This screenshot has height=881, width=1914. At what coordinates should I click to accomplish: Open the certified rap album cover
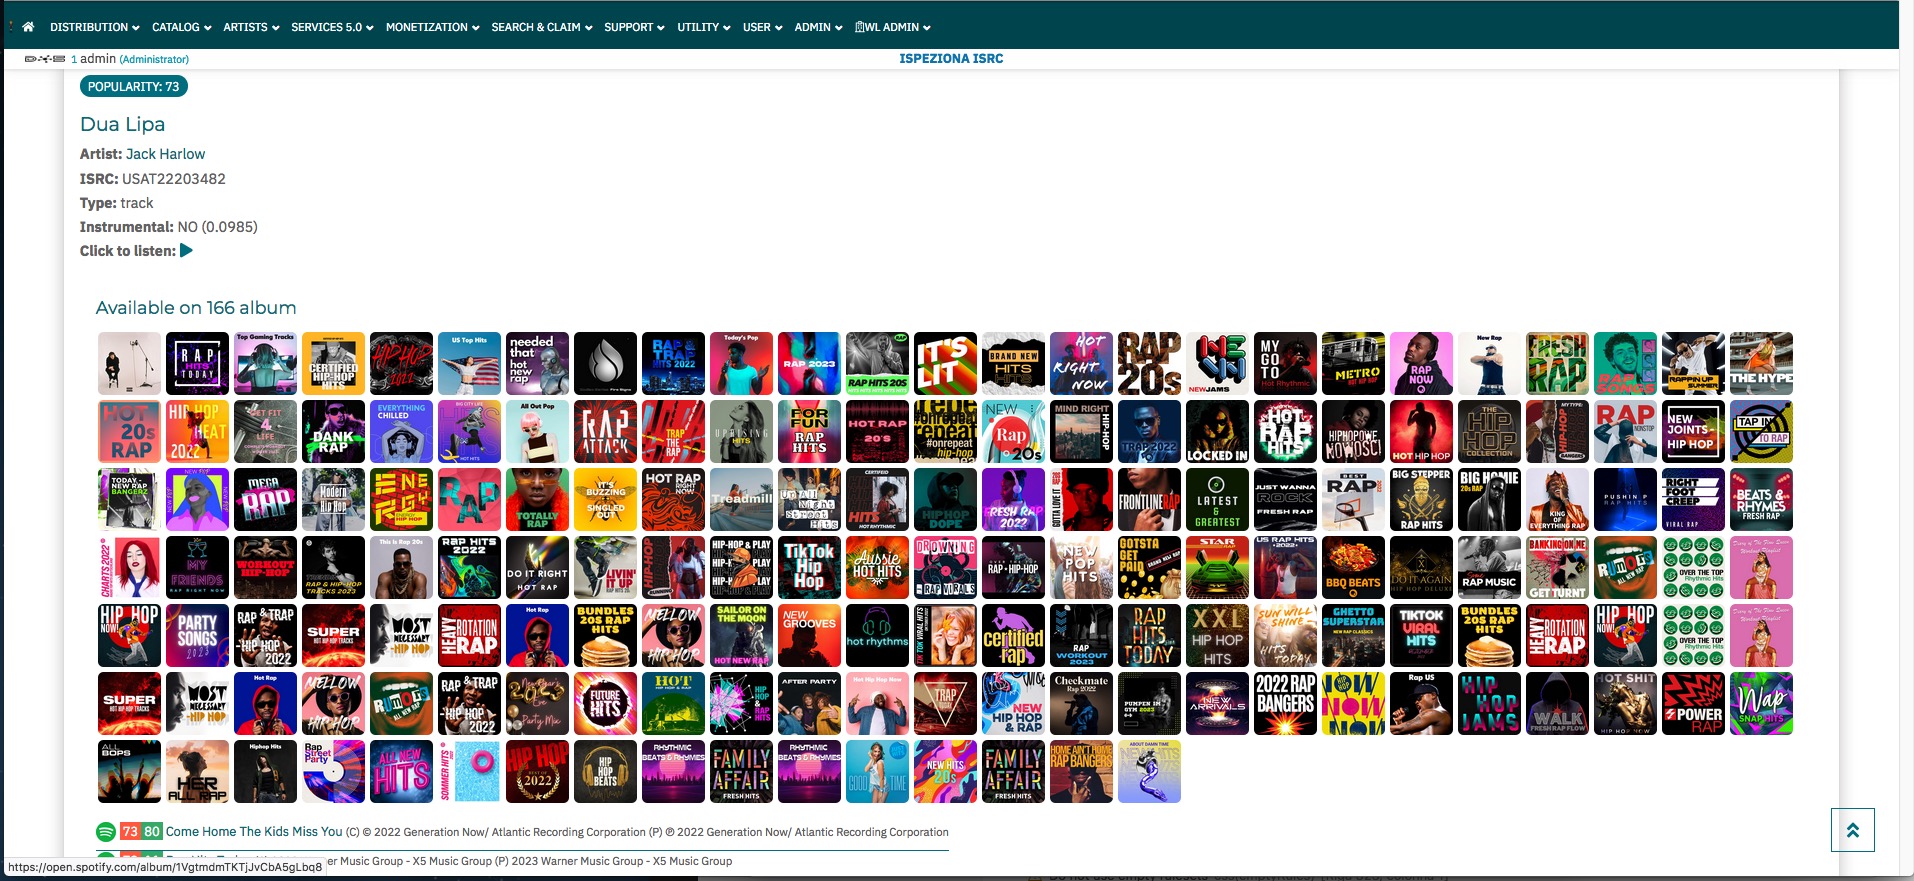[1013, 635]
